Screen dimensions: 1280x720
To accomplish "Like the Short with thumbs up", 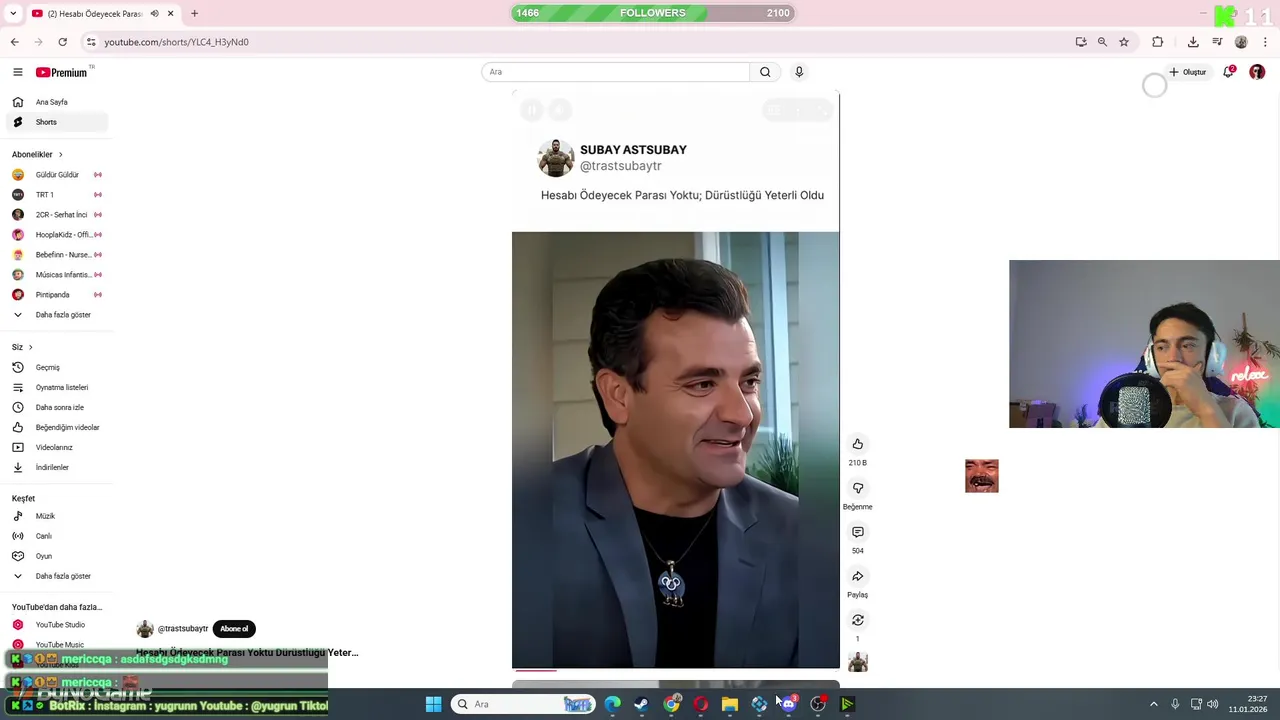I will click(x=857, y=444).
